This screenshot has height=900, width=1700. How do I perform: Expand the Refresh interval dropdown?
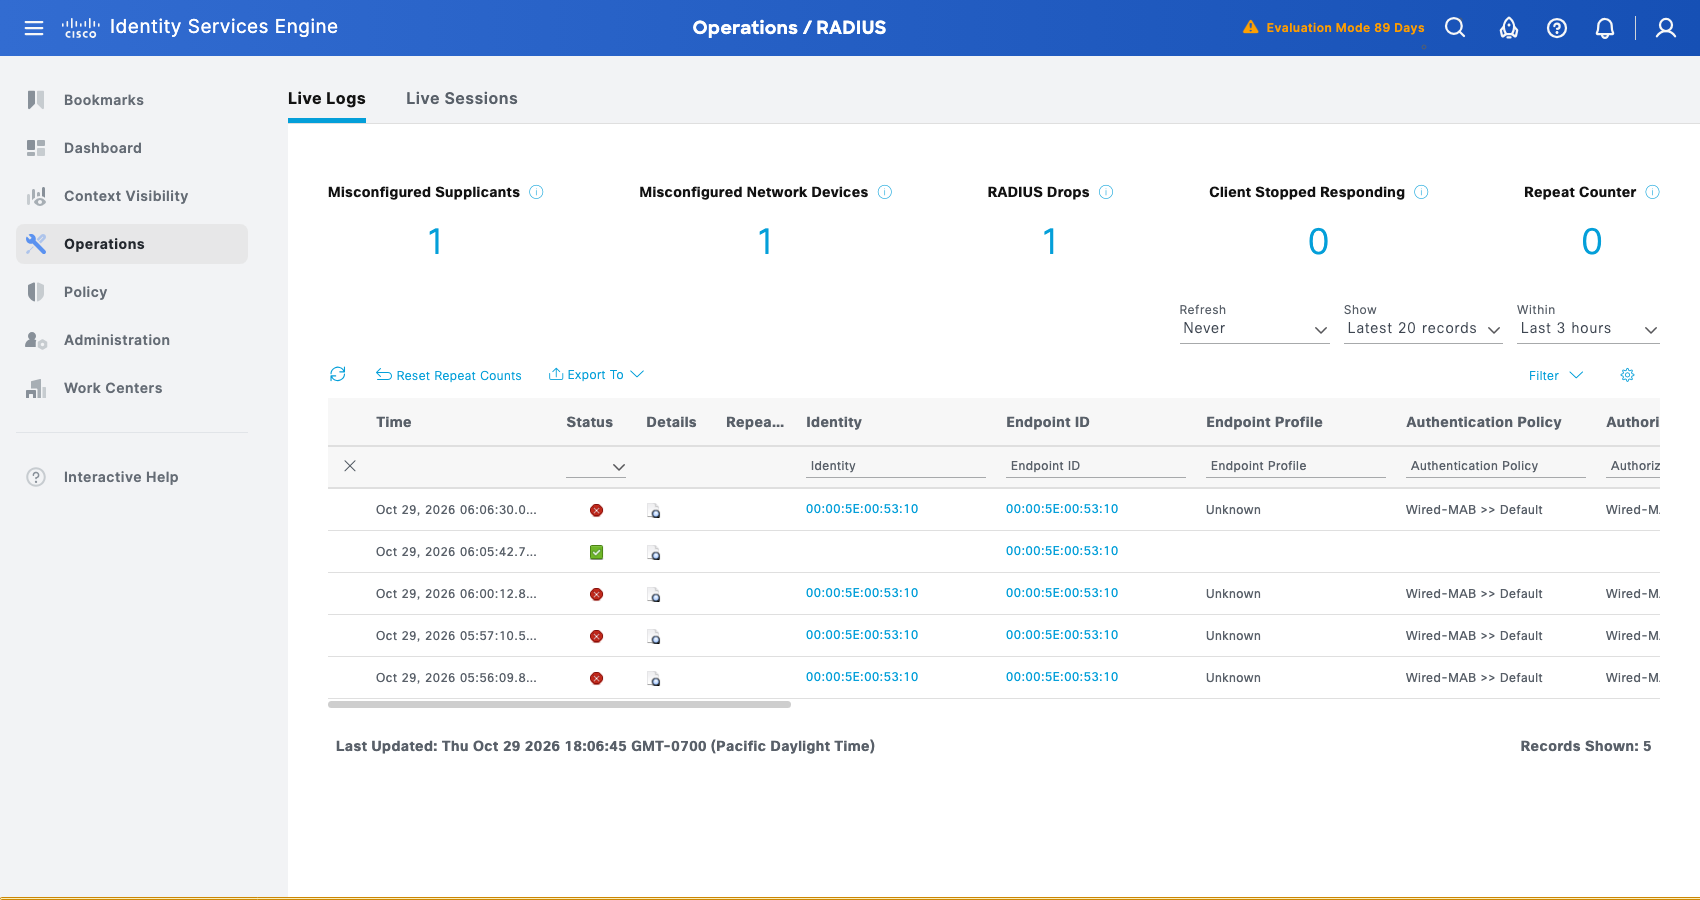click(x=1254, y=329)
